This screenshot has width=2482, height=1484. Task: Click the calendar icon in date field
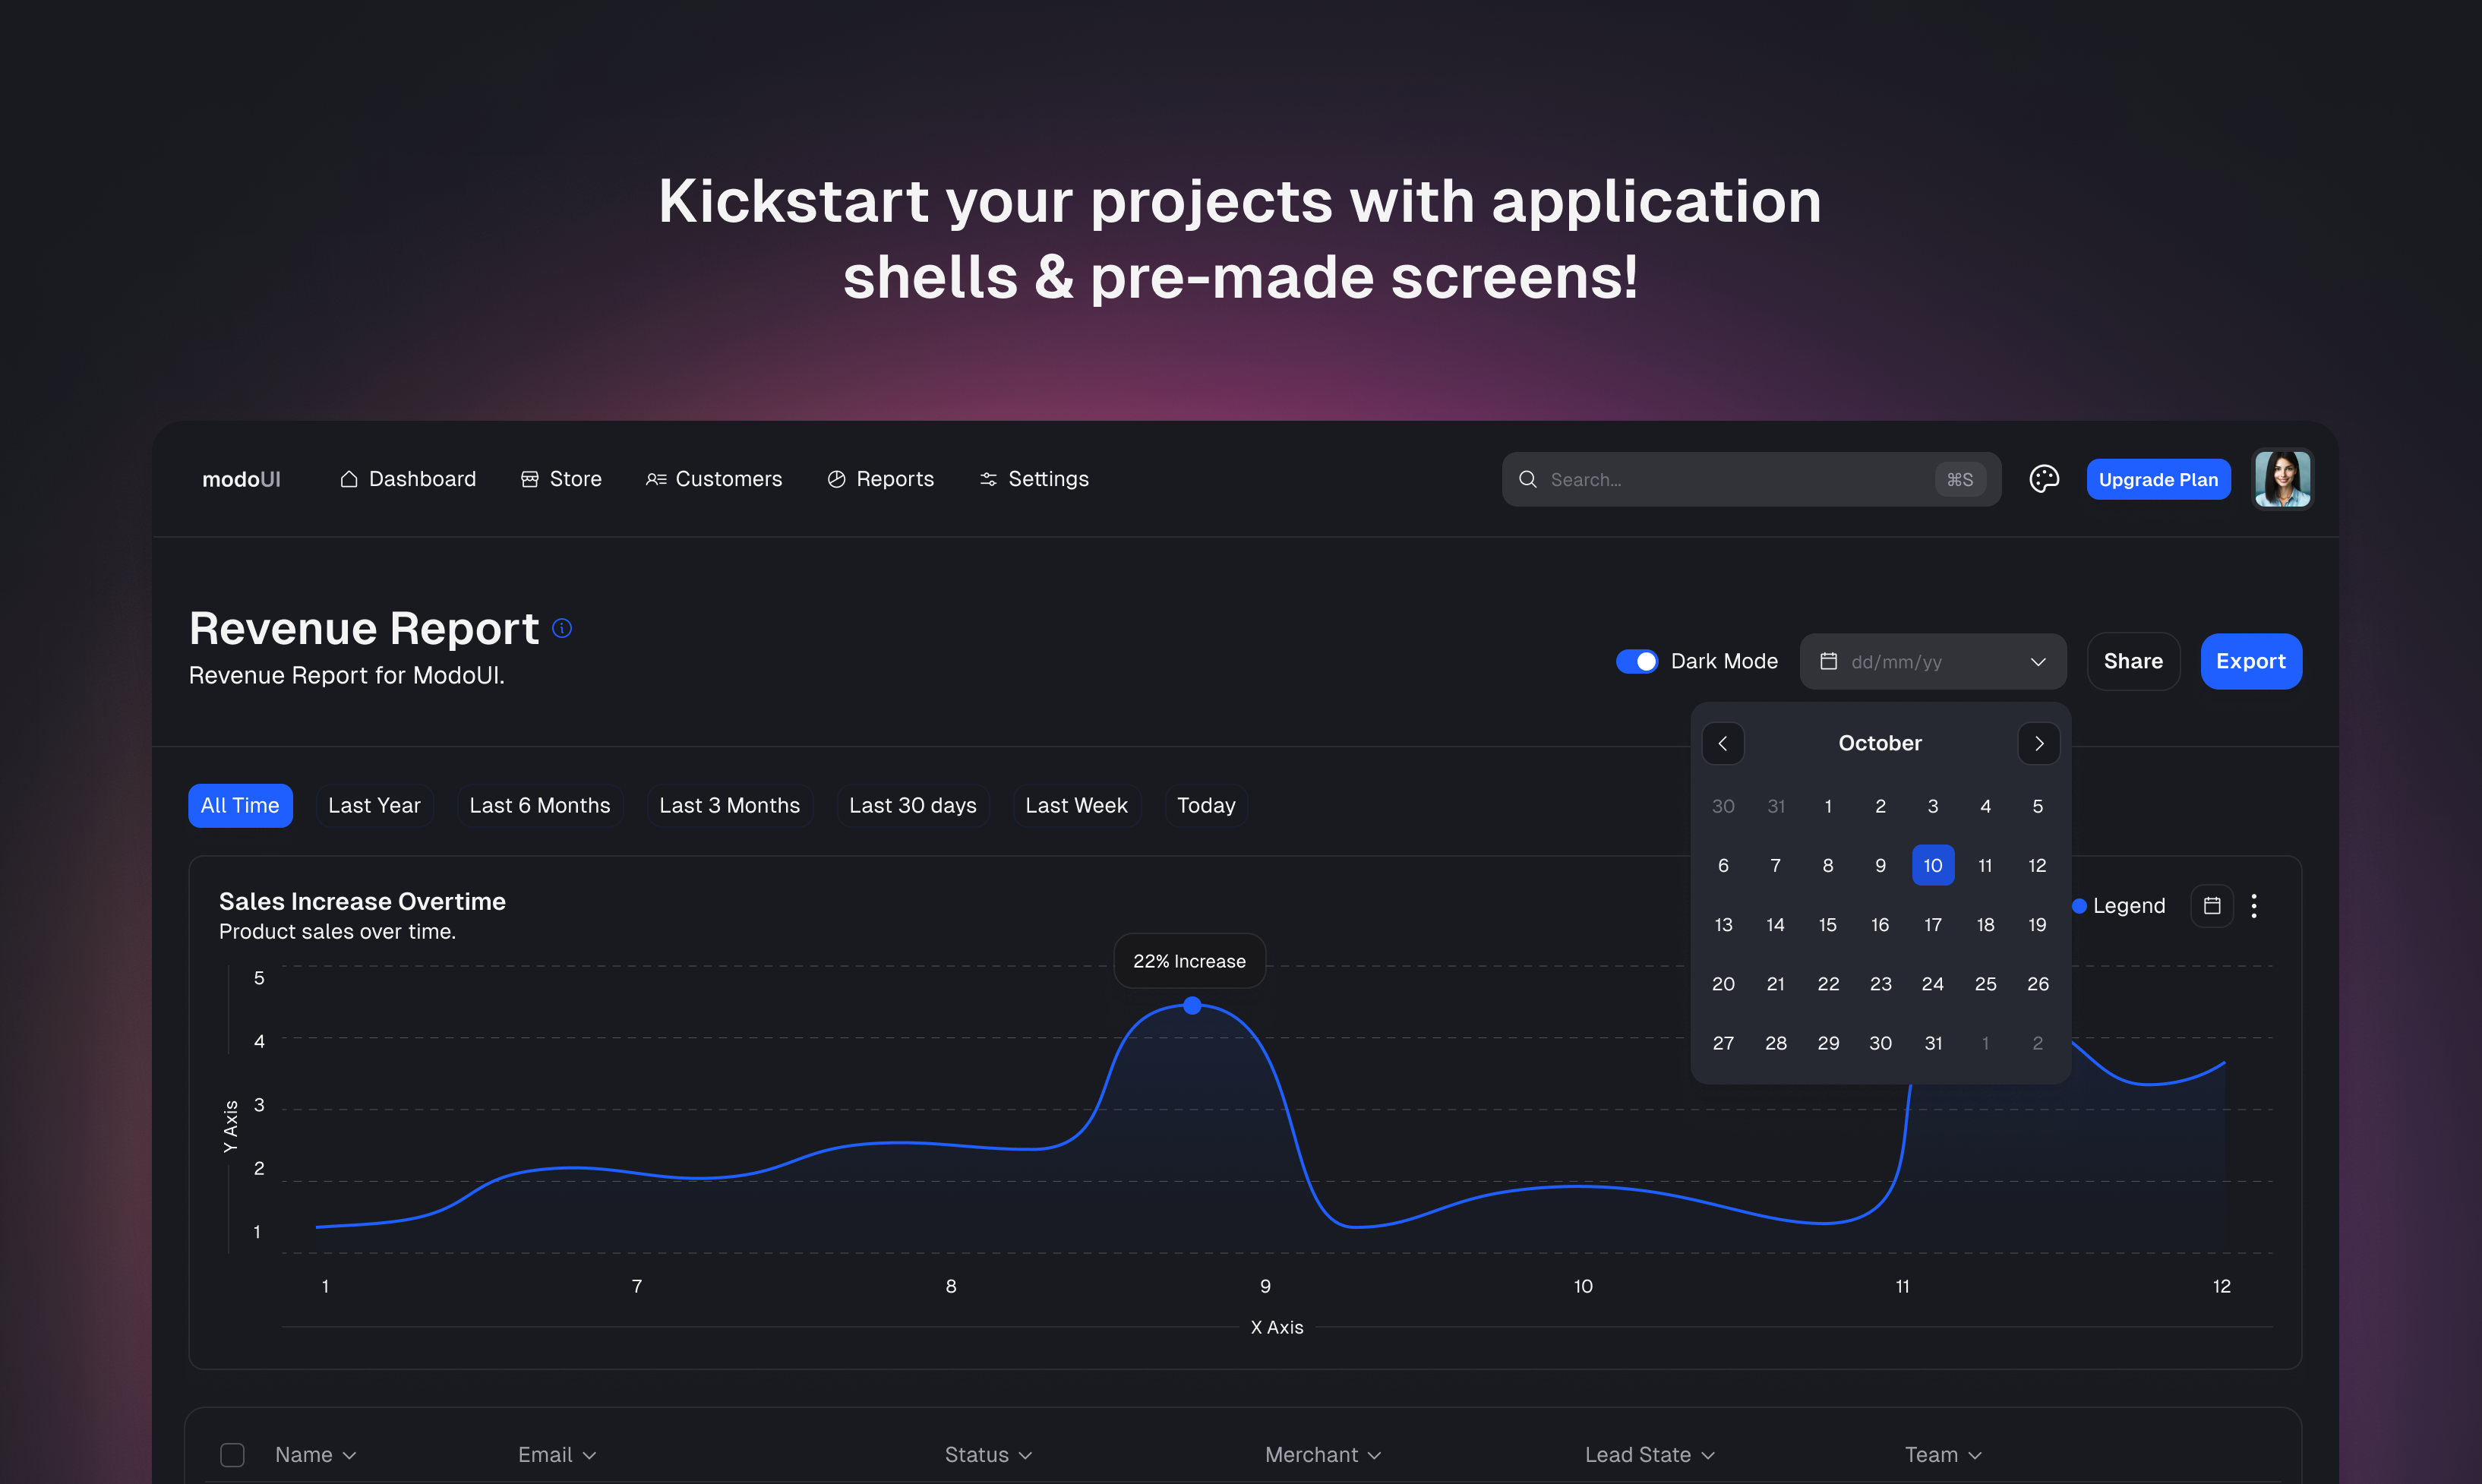coord(1829,661)
